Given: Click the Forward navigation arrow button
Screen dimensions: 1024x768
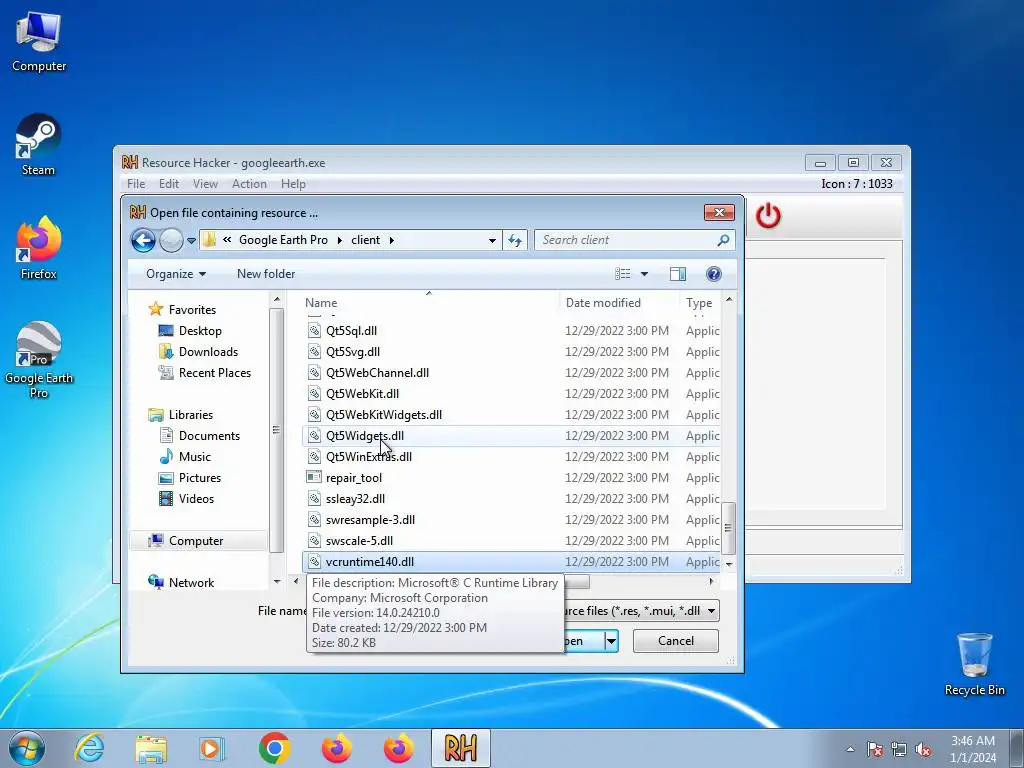Looking at the screenshot, I should coord(171,240).
